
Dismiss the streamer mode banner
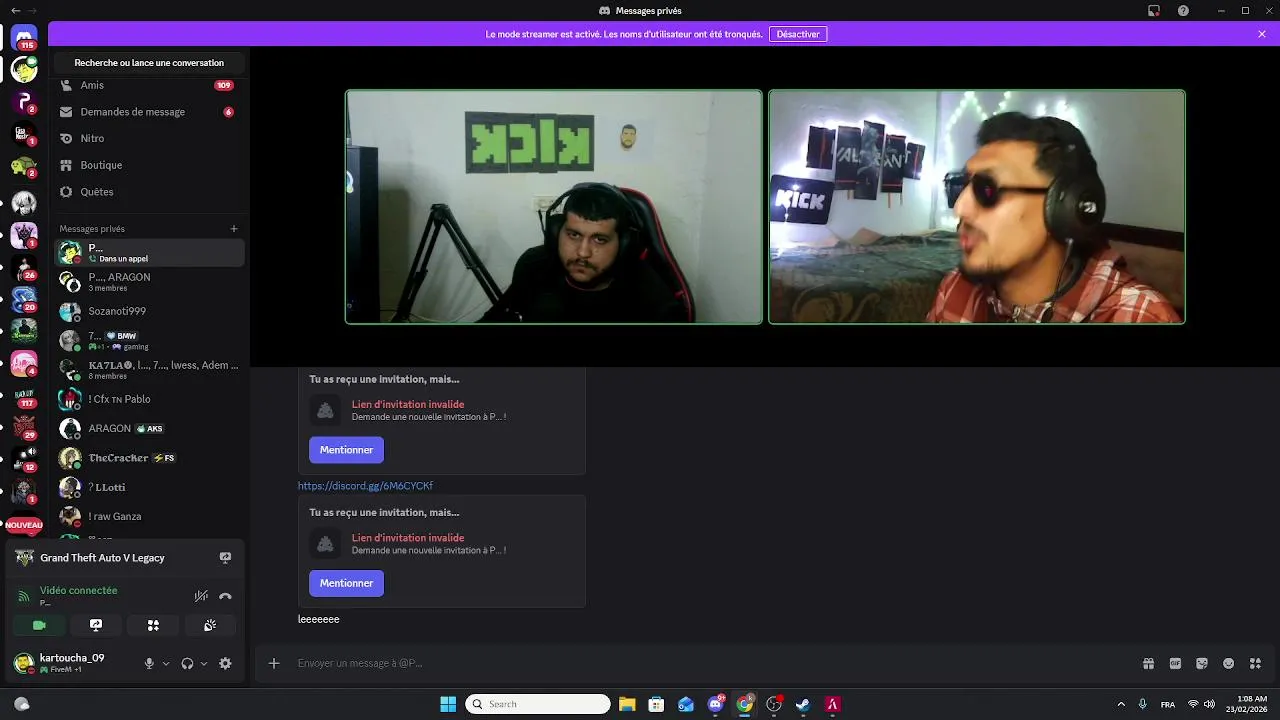(x=1262, y=34)
